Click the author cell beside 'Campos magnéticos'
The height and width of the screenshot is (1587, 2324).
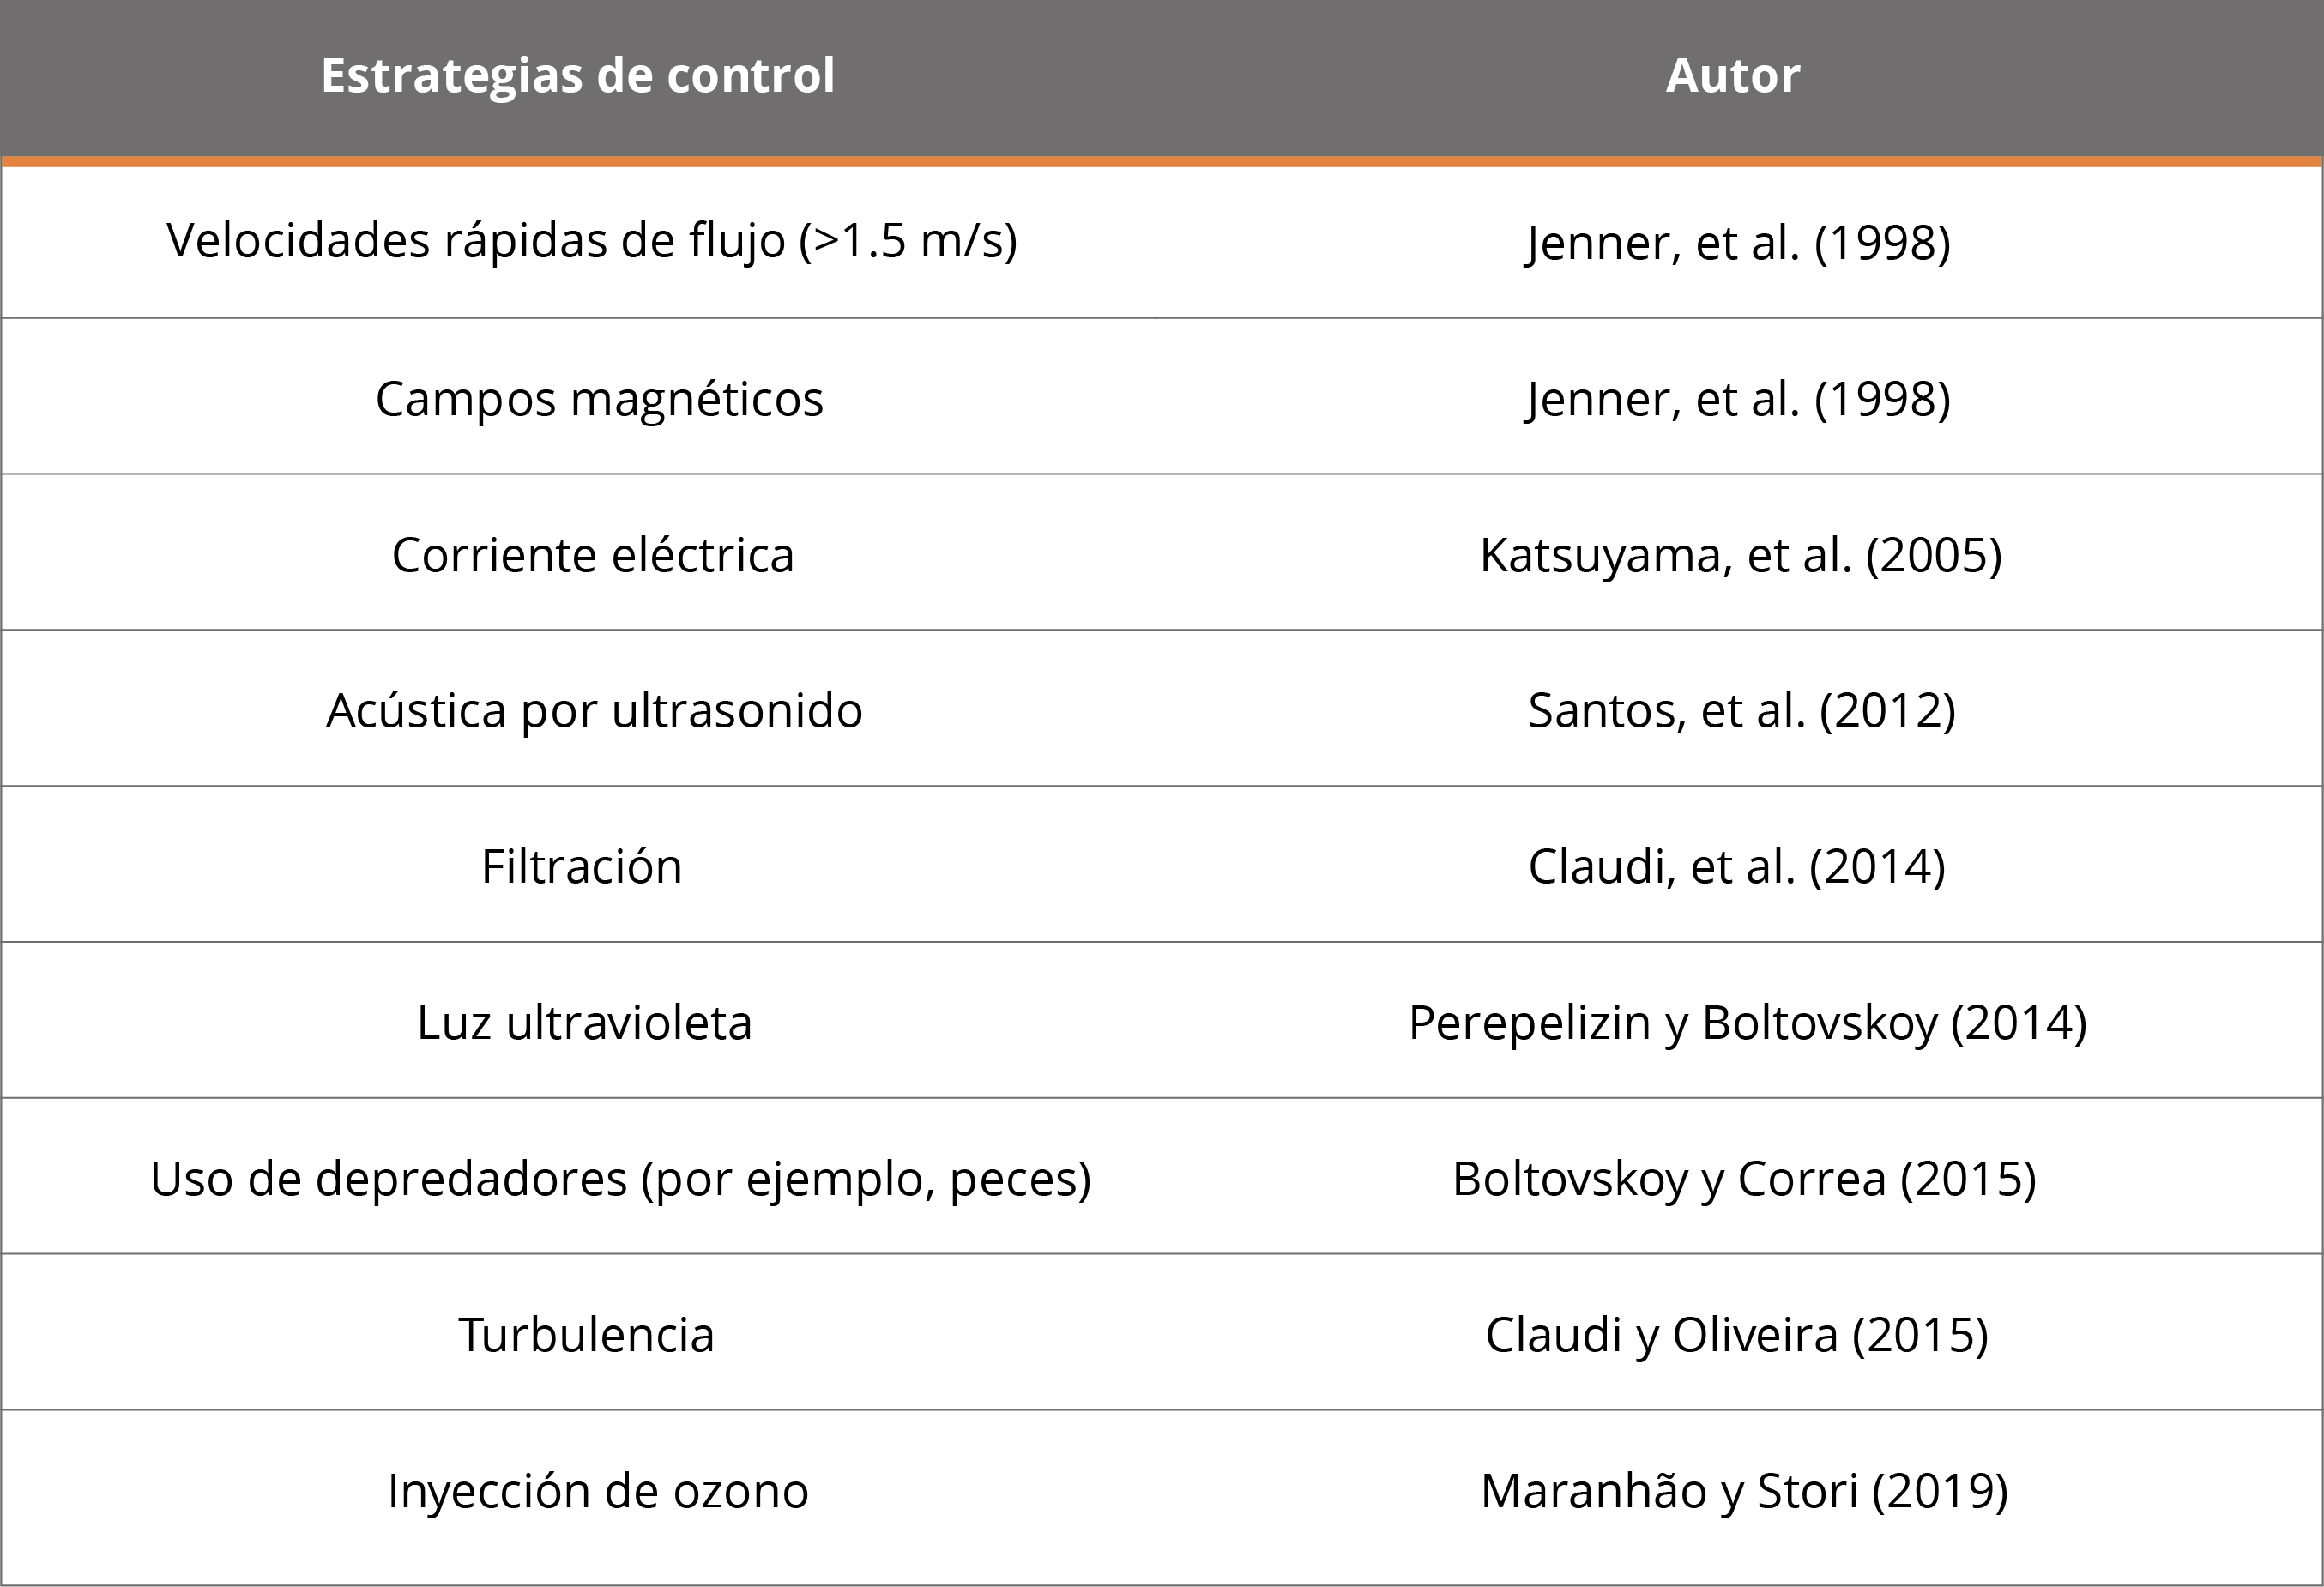click(x=1738, y=399)
